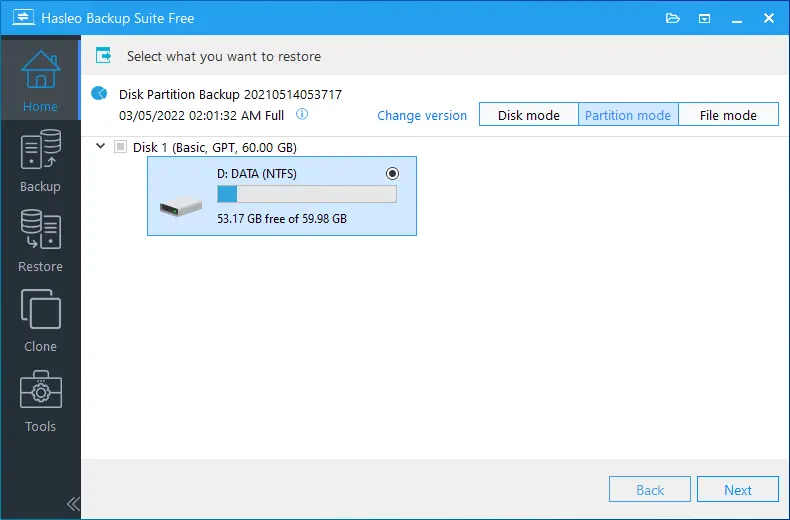Screen dimensions: 790x520
Task: Tick the Disk 1 checkbox
Action: [121, 147]
